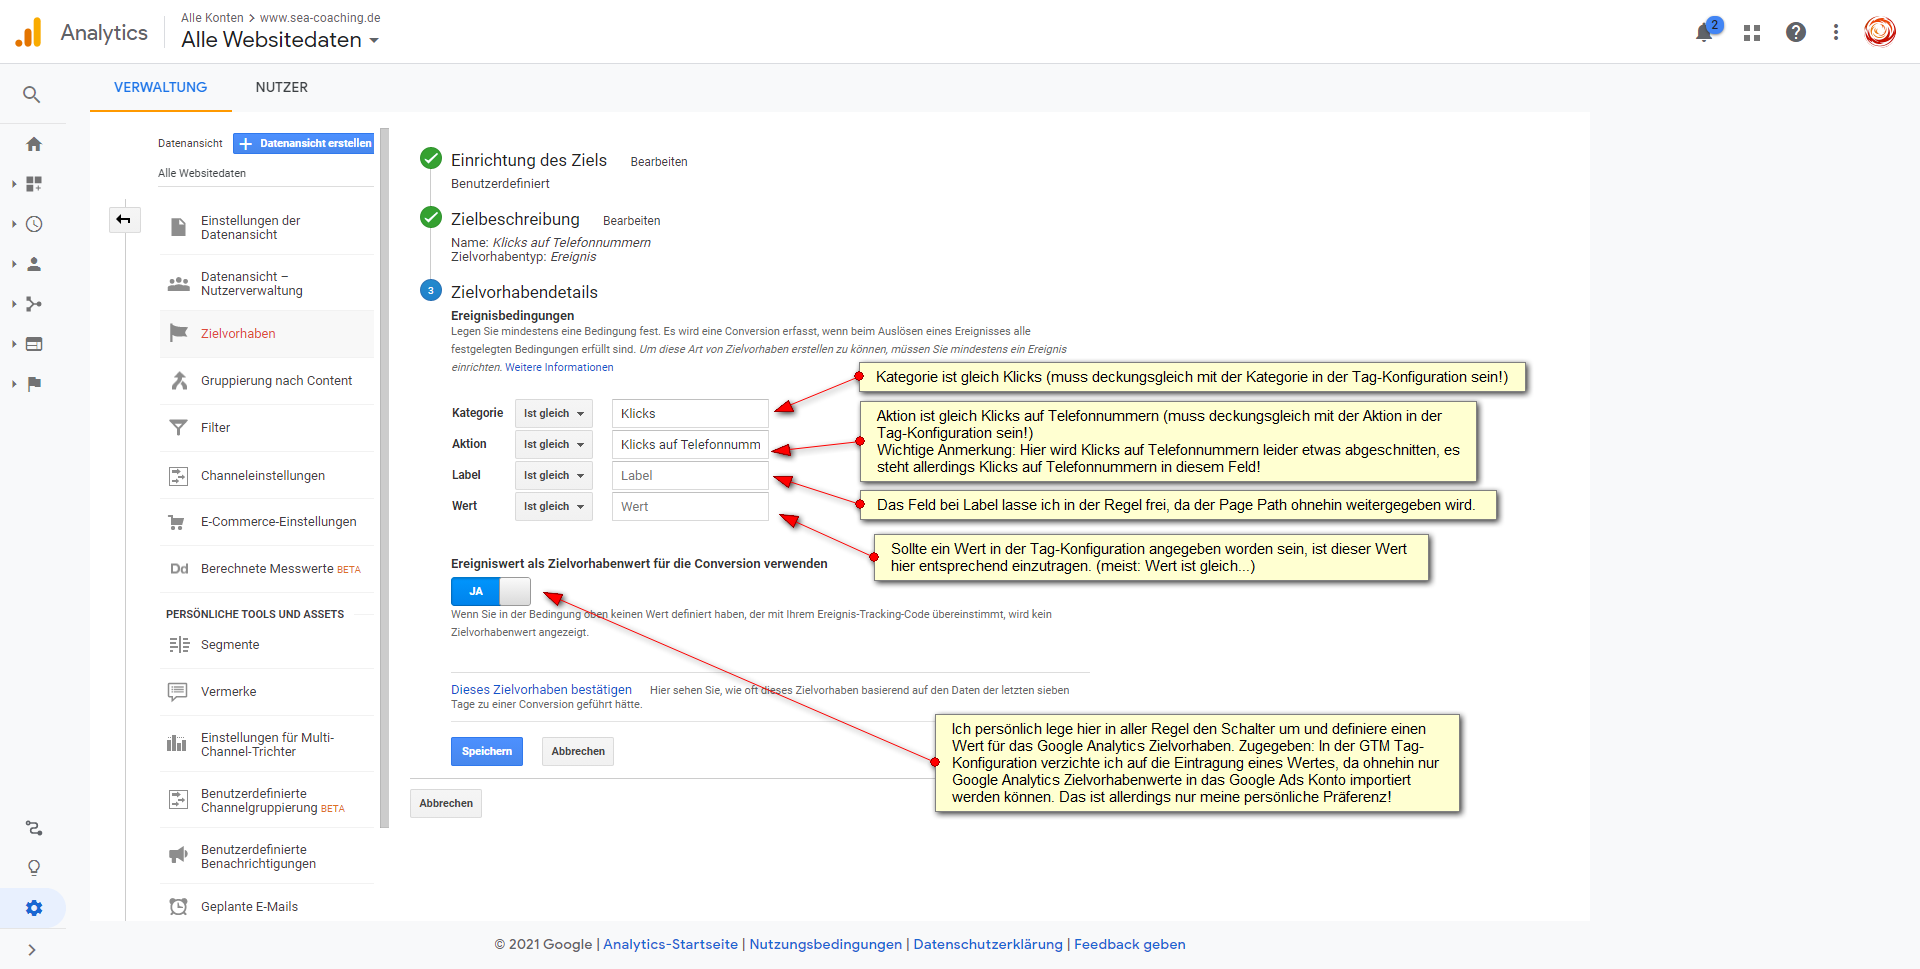Image resolution: width=1920 pixels, height=969 pixels.
Task: Open Einstellungen der Datenansicht
Action: coord(267,228)
